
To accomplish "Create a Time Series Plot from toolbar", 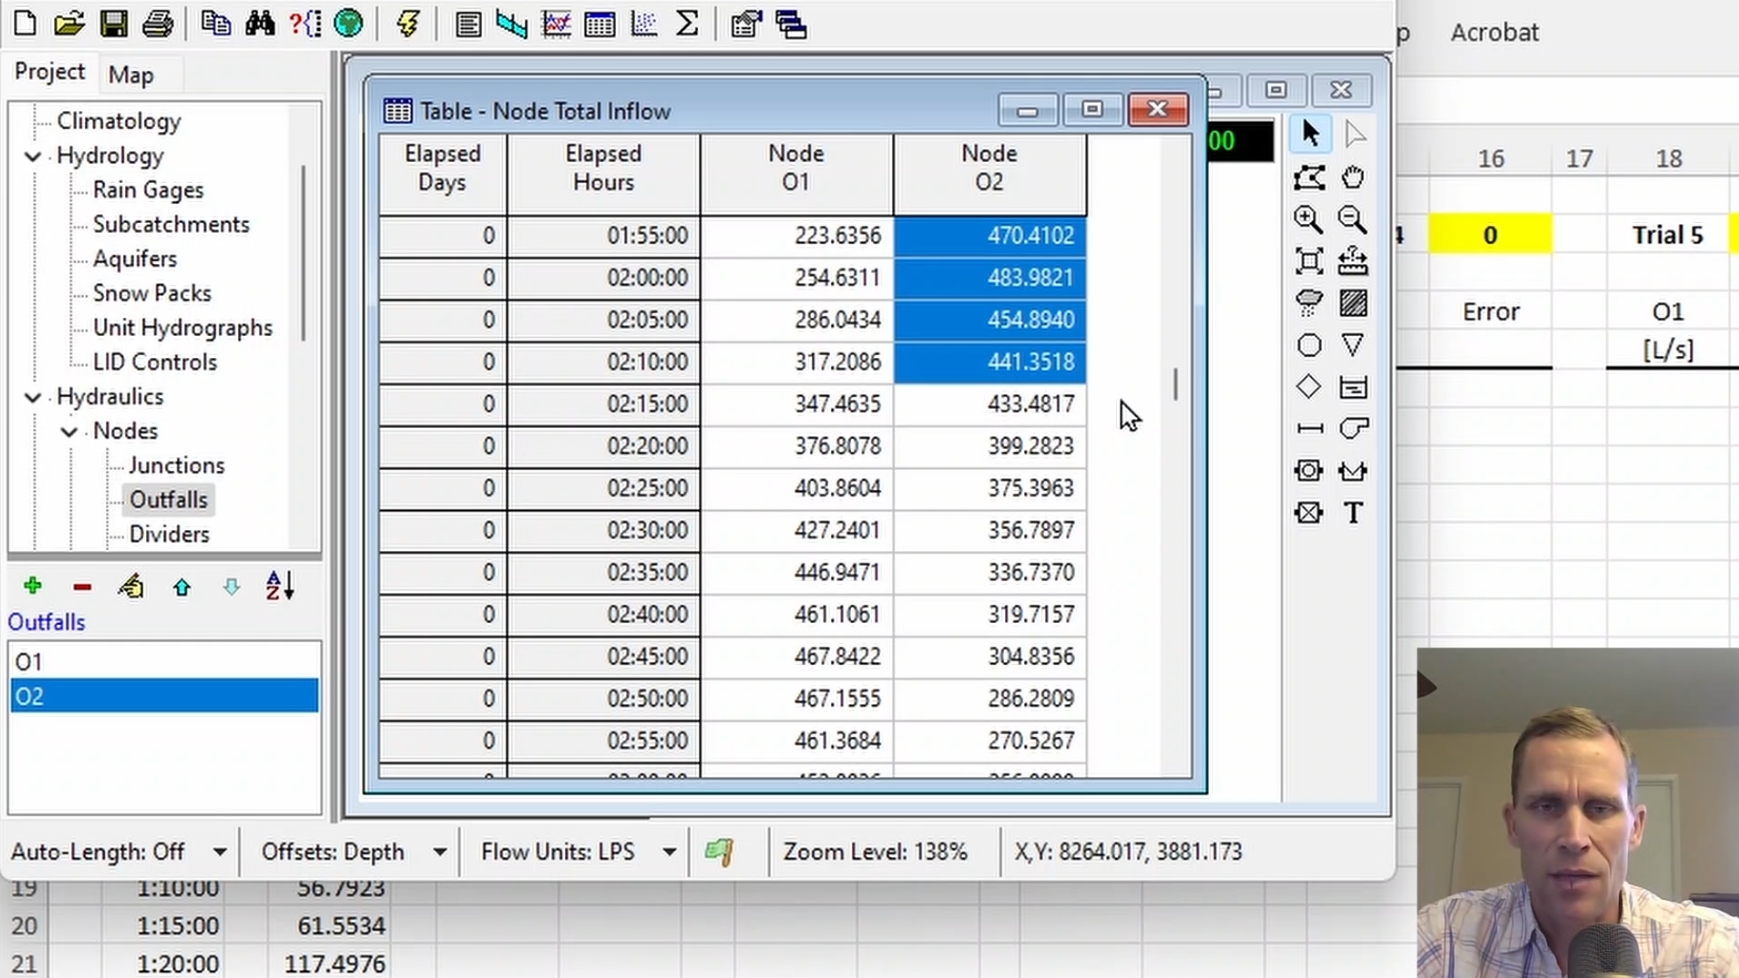I will click(556, 23).
